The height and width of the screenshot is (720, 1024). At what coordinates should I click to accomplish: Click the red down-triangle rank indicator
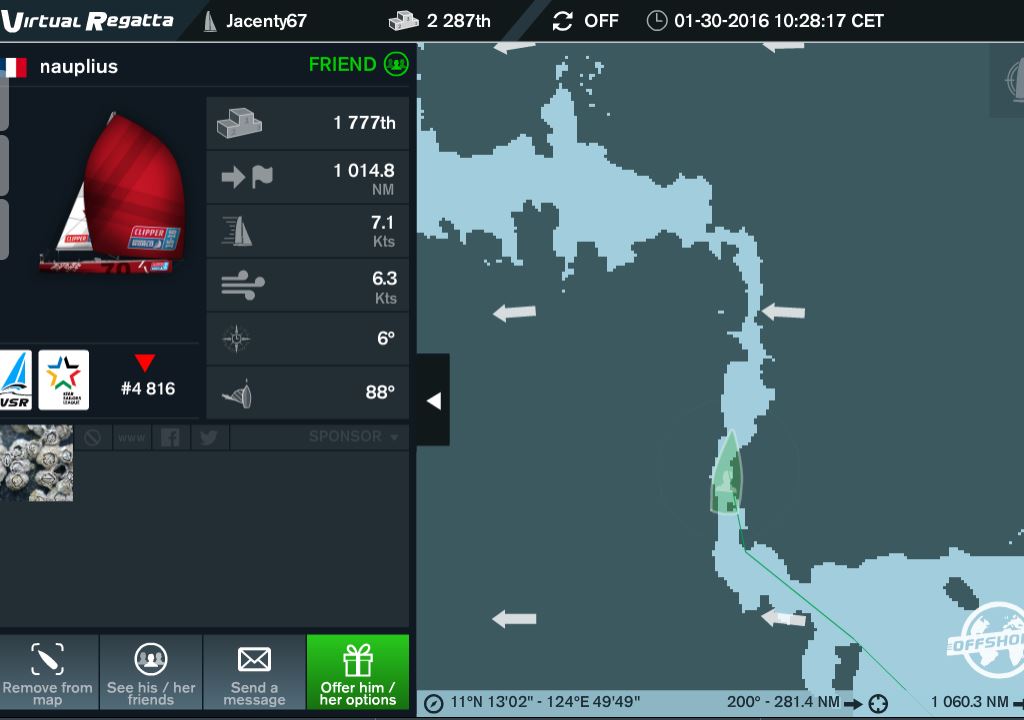145,363
